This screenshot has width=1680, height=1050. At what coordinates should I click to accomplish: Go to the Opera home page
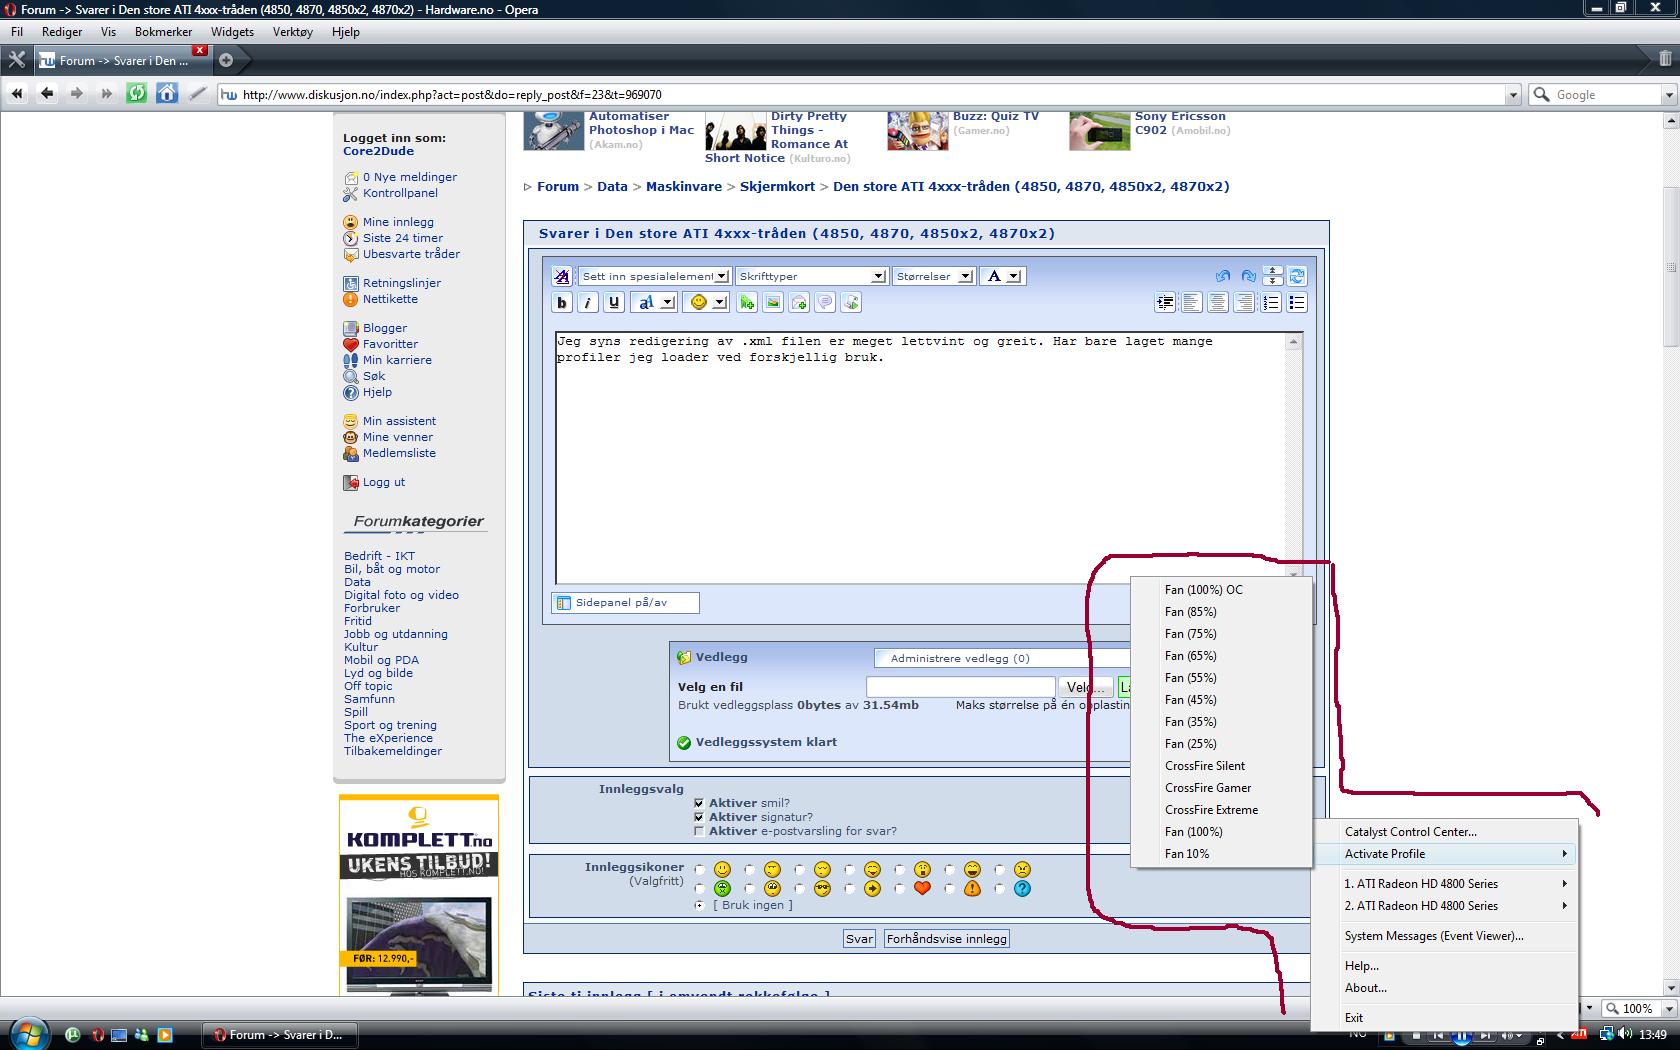tap(167, 94)
